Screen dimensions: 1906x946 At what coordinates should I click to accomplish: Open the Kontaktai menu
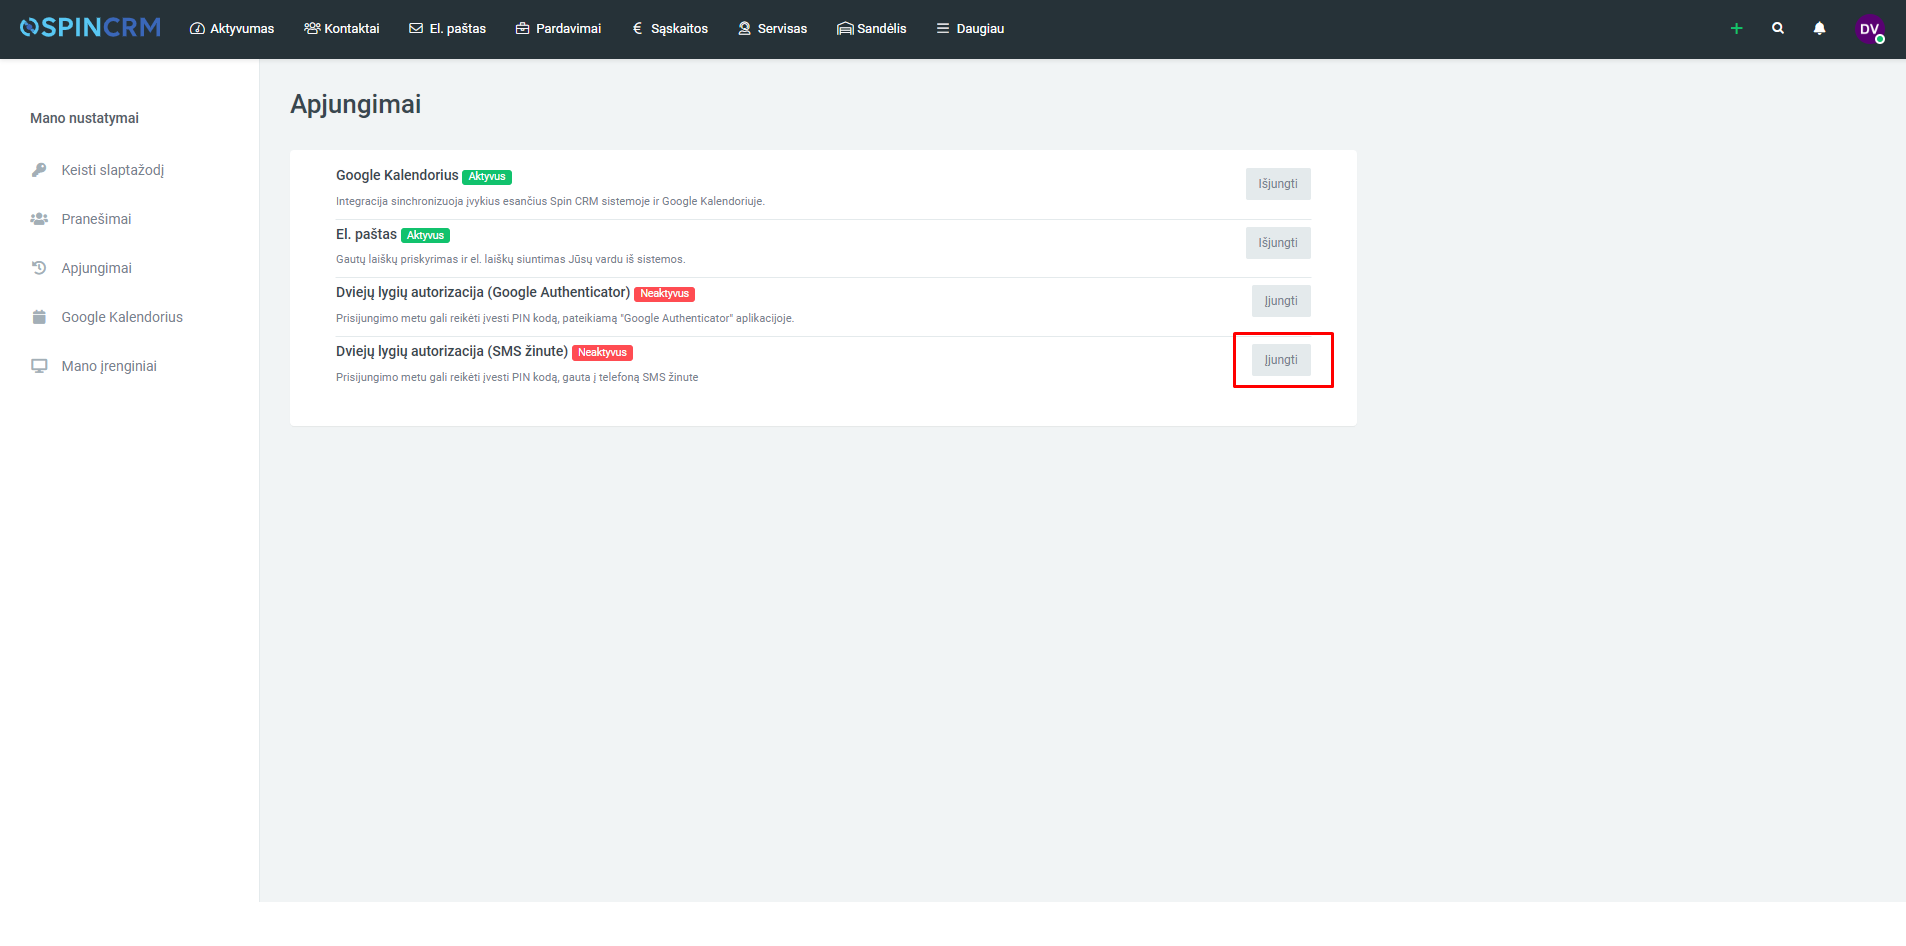click(x=342, y=29)
